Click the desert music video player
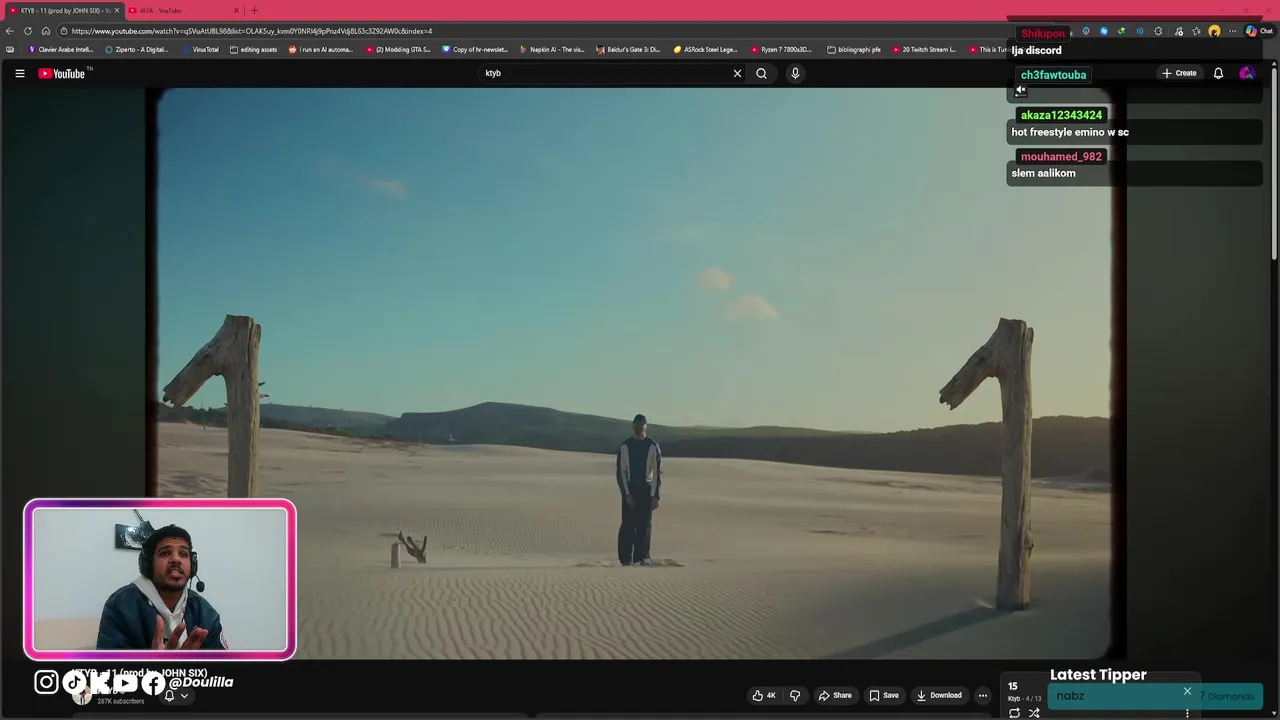 tap(634, 372)
